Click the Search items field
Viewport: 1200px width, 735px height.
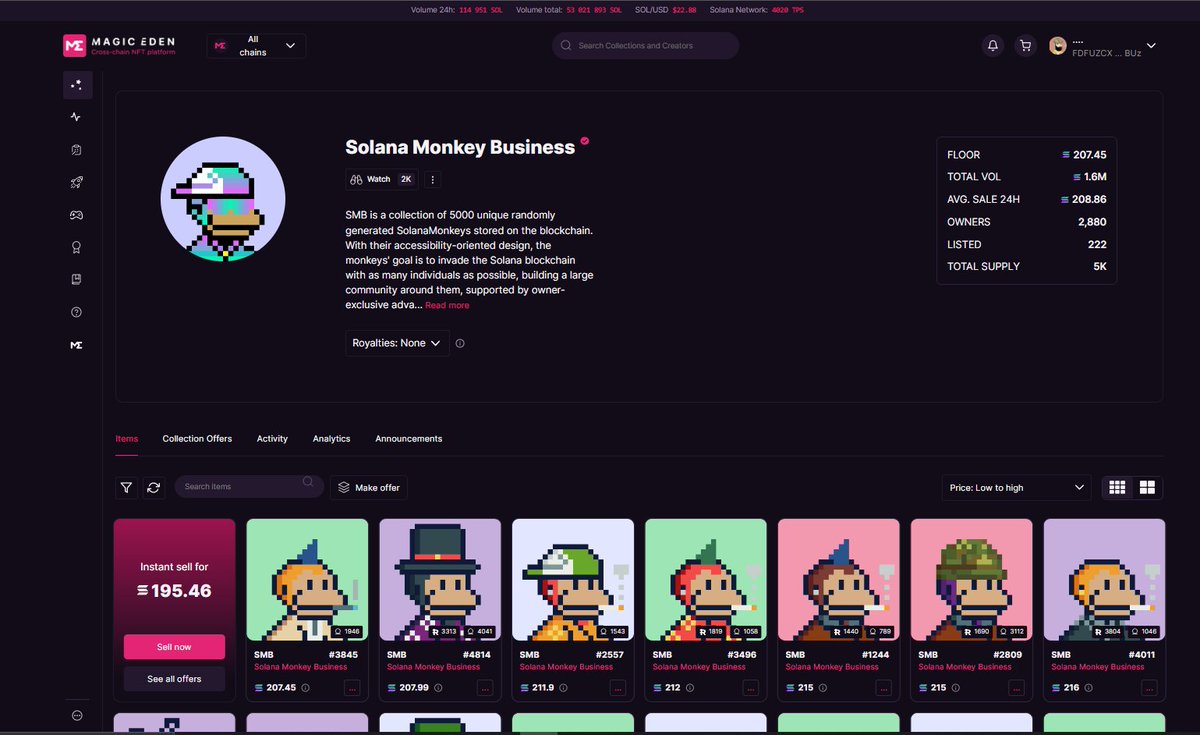tap(249, 487)
